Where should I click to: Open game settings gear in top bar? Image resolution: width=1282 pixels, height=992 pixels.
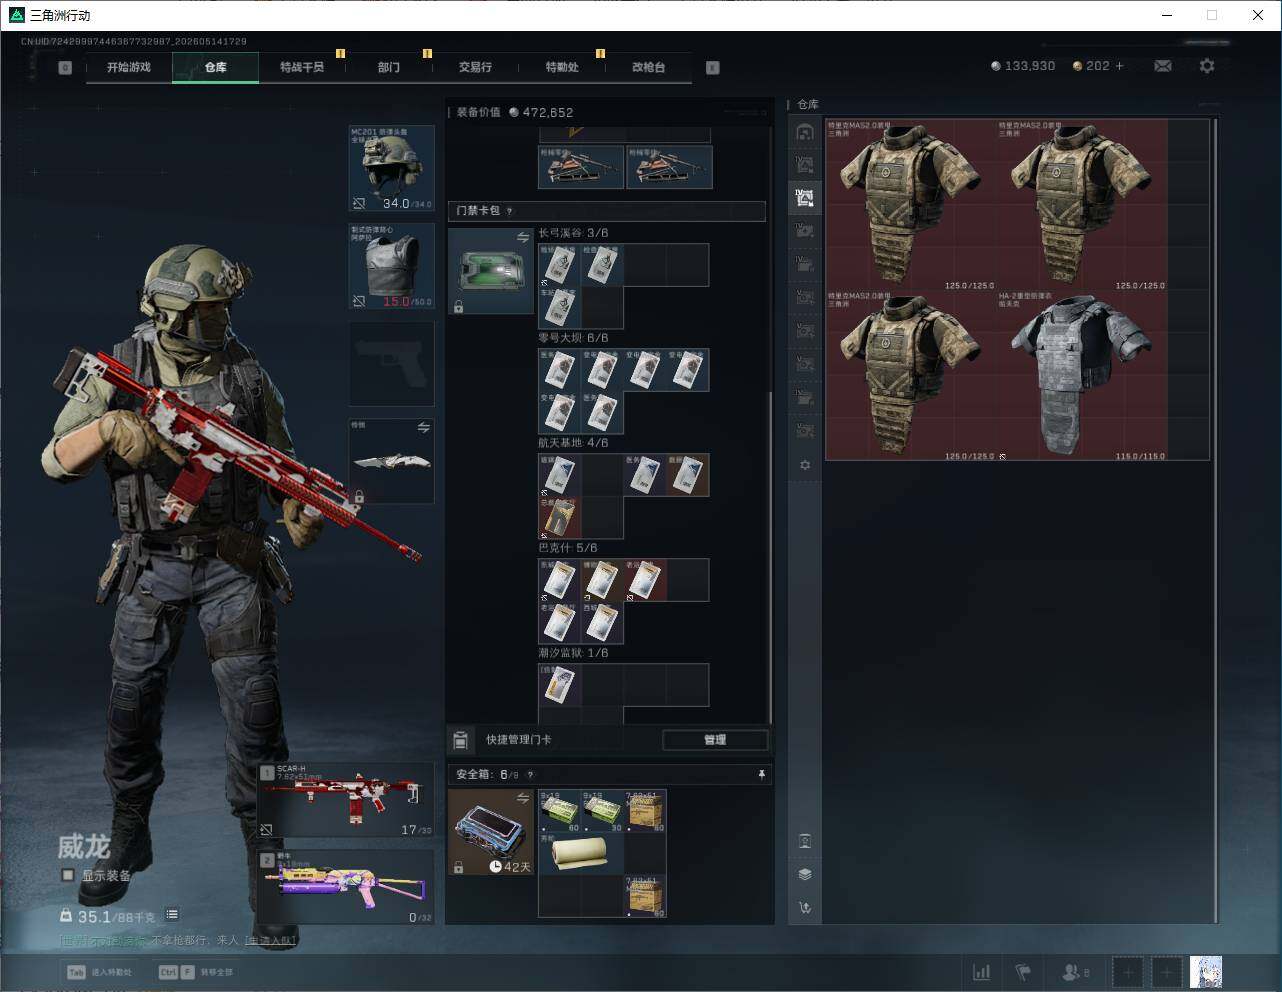pyautogui.click(x=1207, y=66)
